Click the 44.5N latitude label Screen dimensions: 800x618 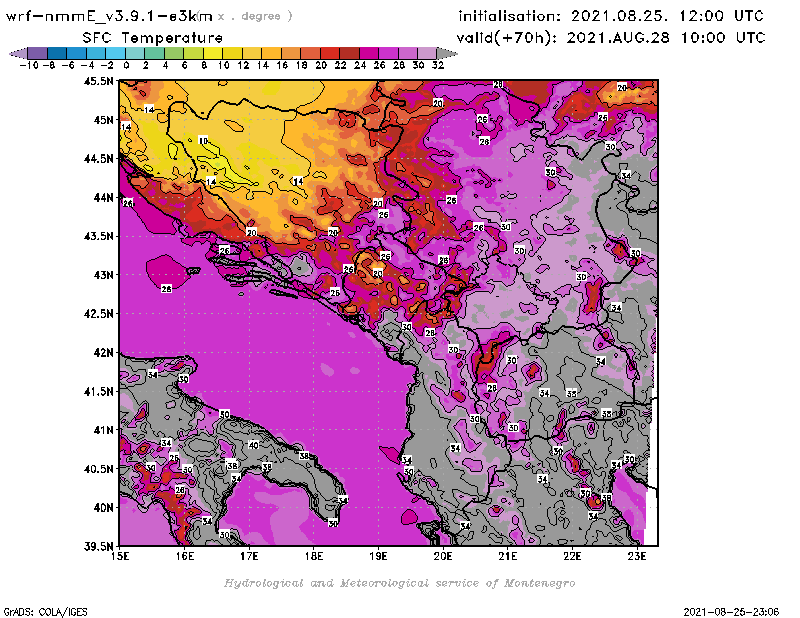[98, 159]
